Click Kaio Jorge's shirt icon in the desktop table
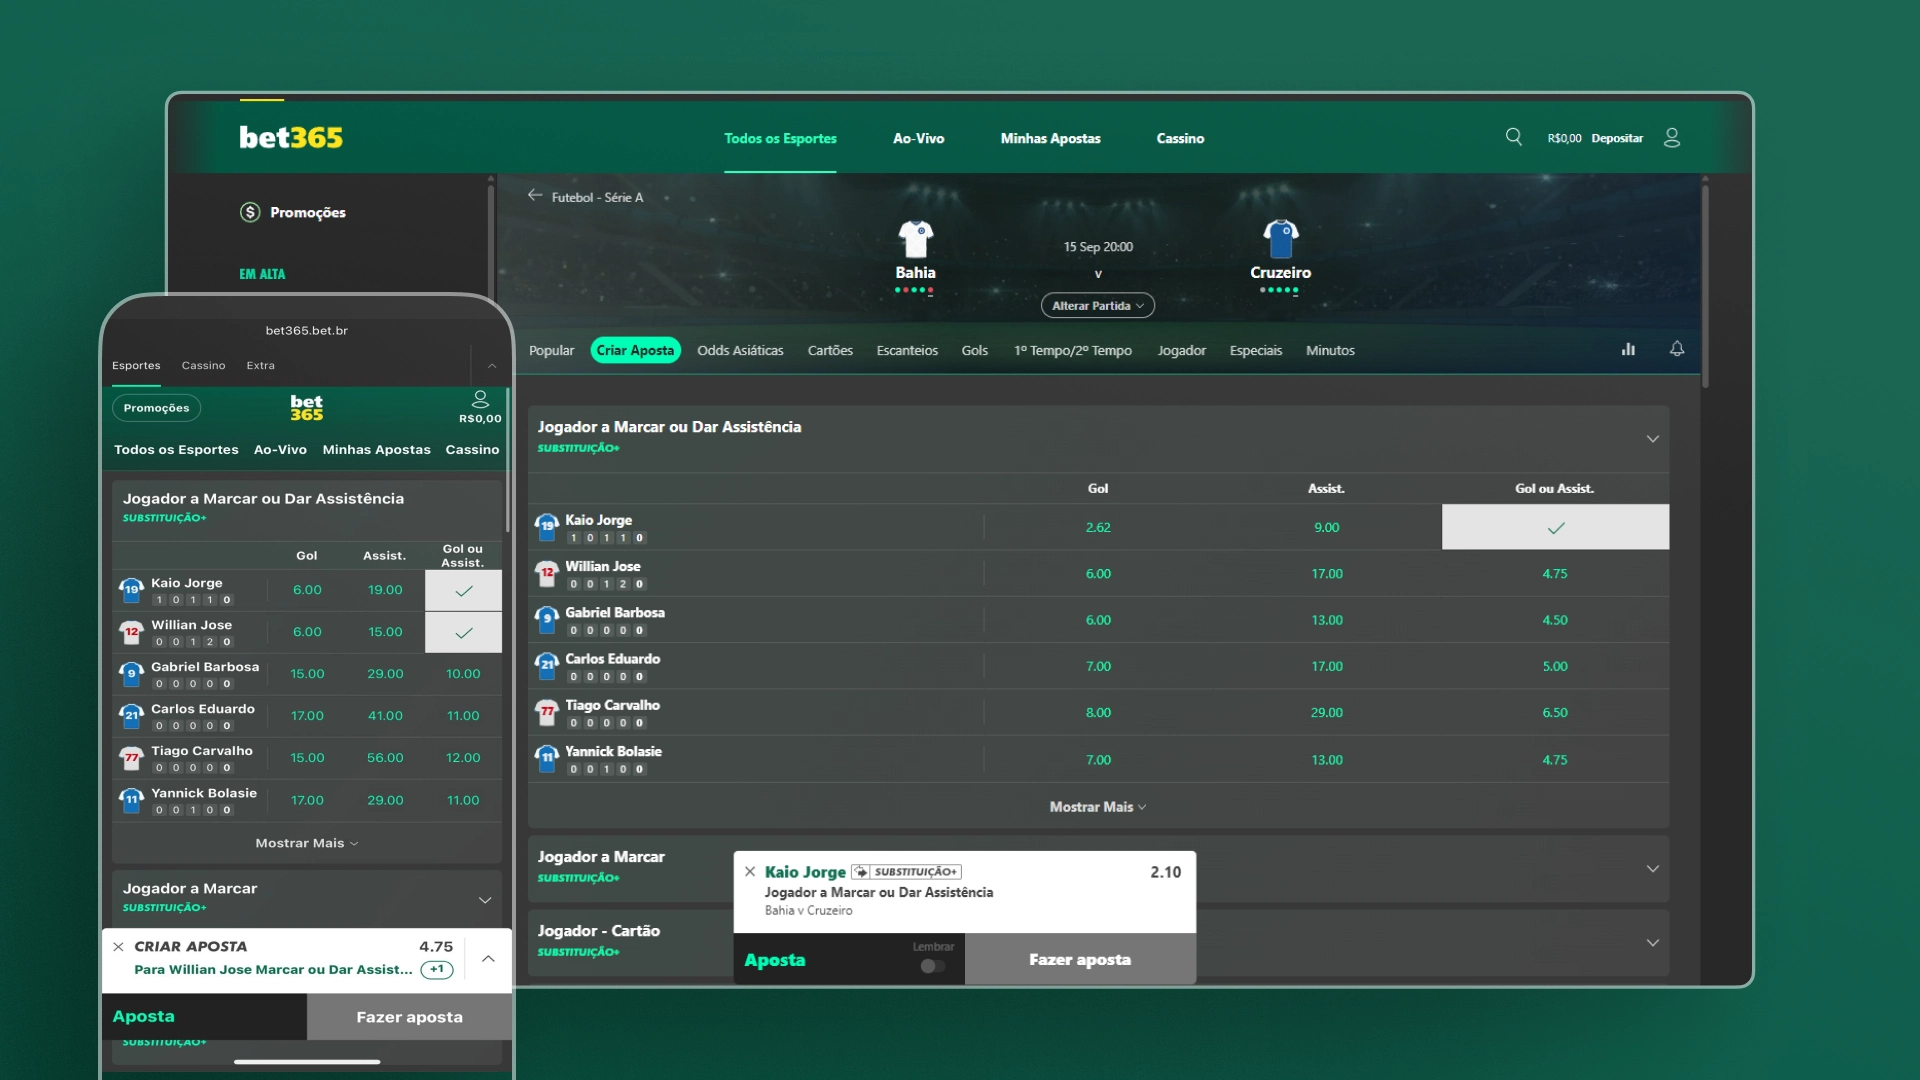Viewport: 1920px width, 1080px height. coord(547,526)
